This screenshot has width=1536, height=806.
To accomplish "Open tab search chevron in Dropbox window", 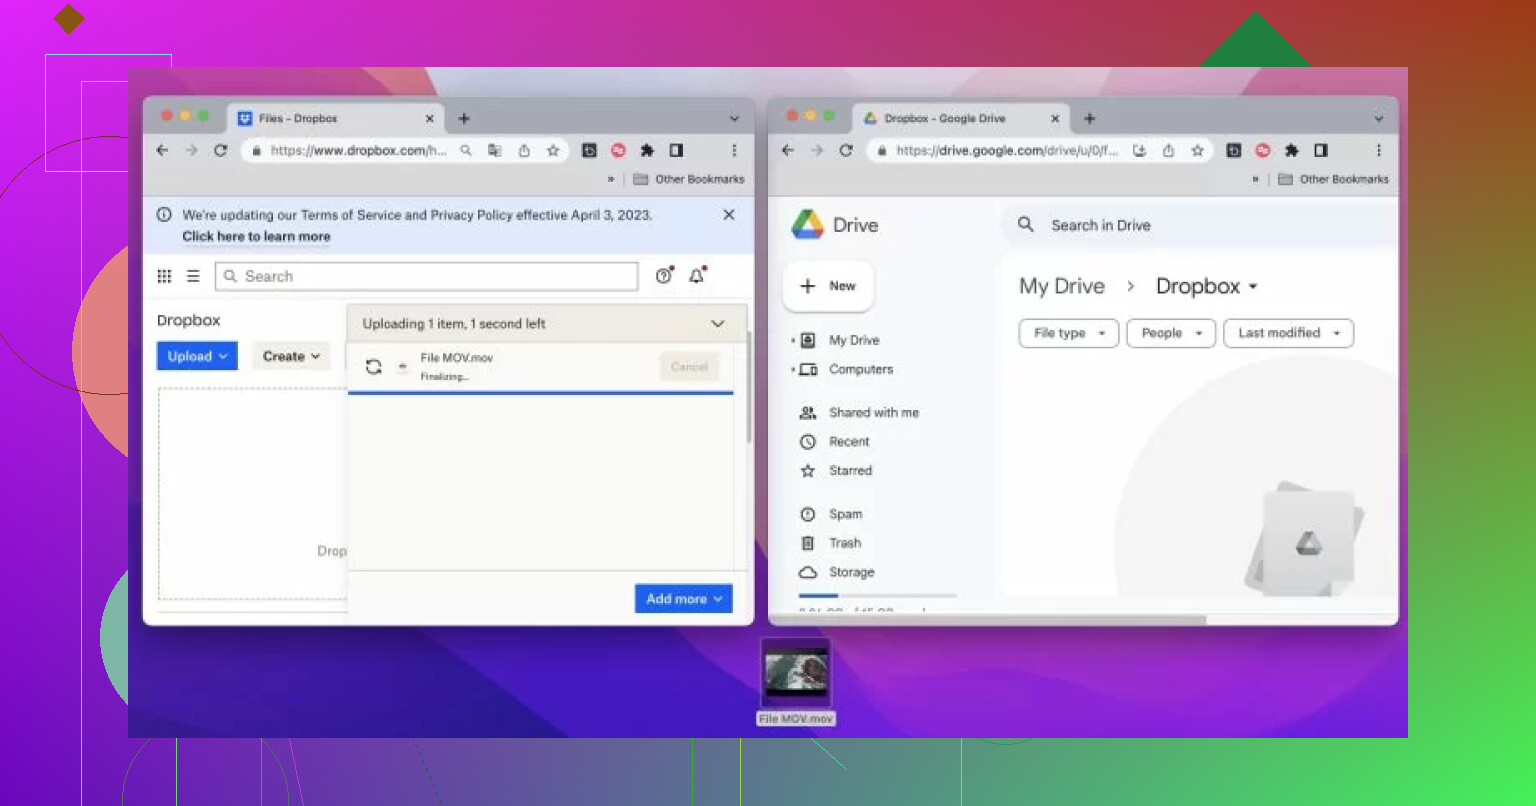I will click(734, 119).
